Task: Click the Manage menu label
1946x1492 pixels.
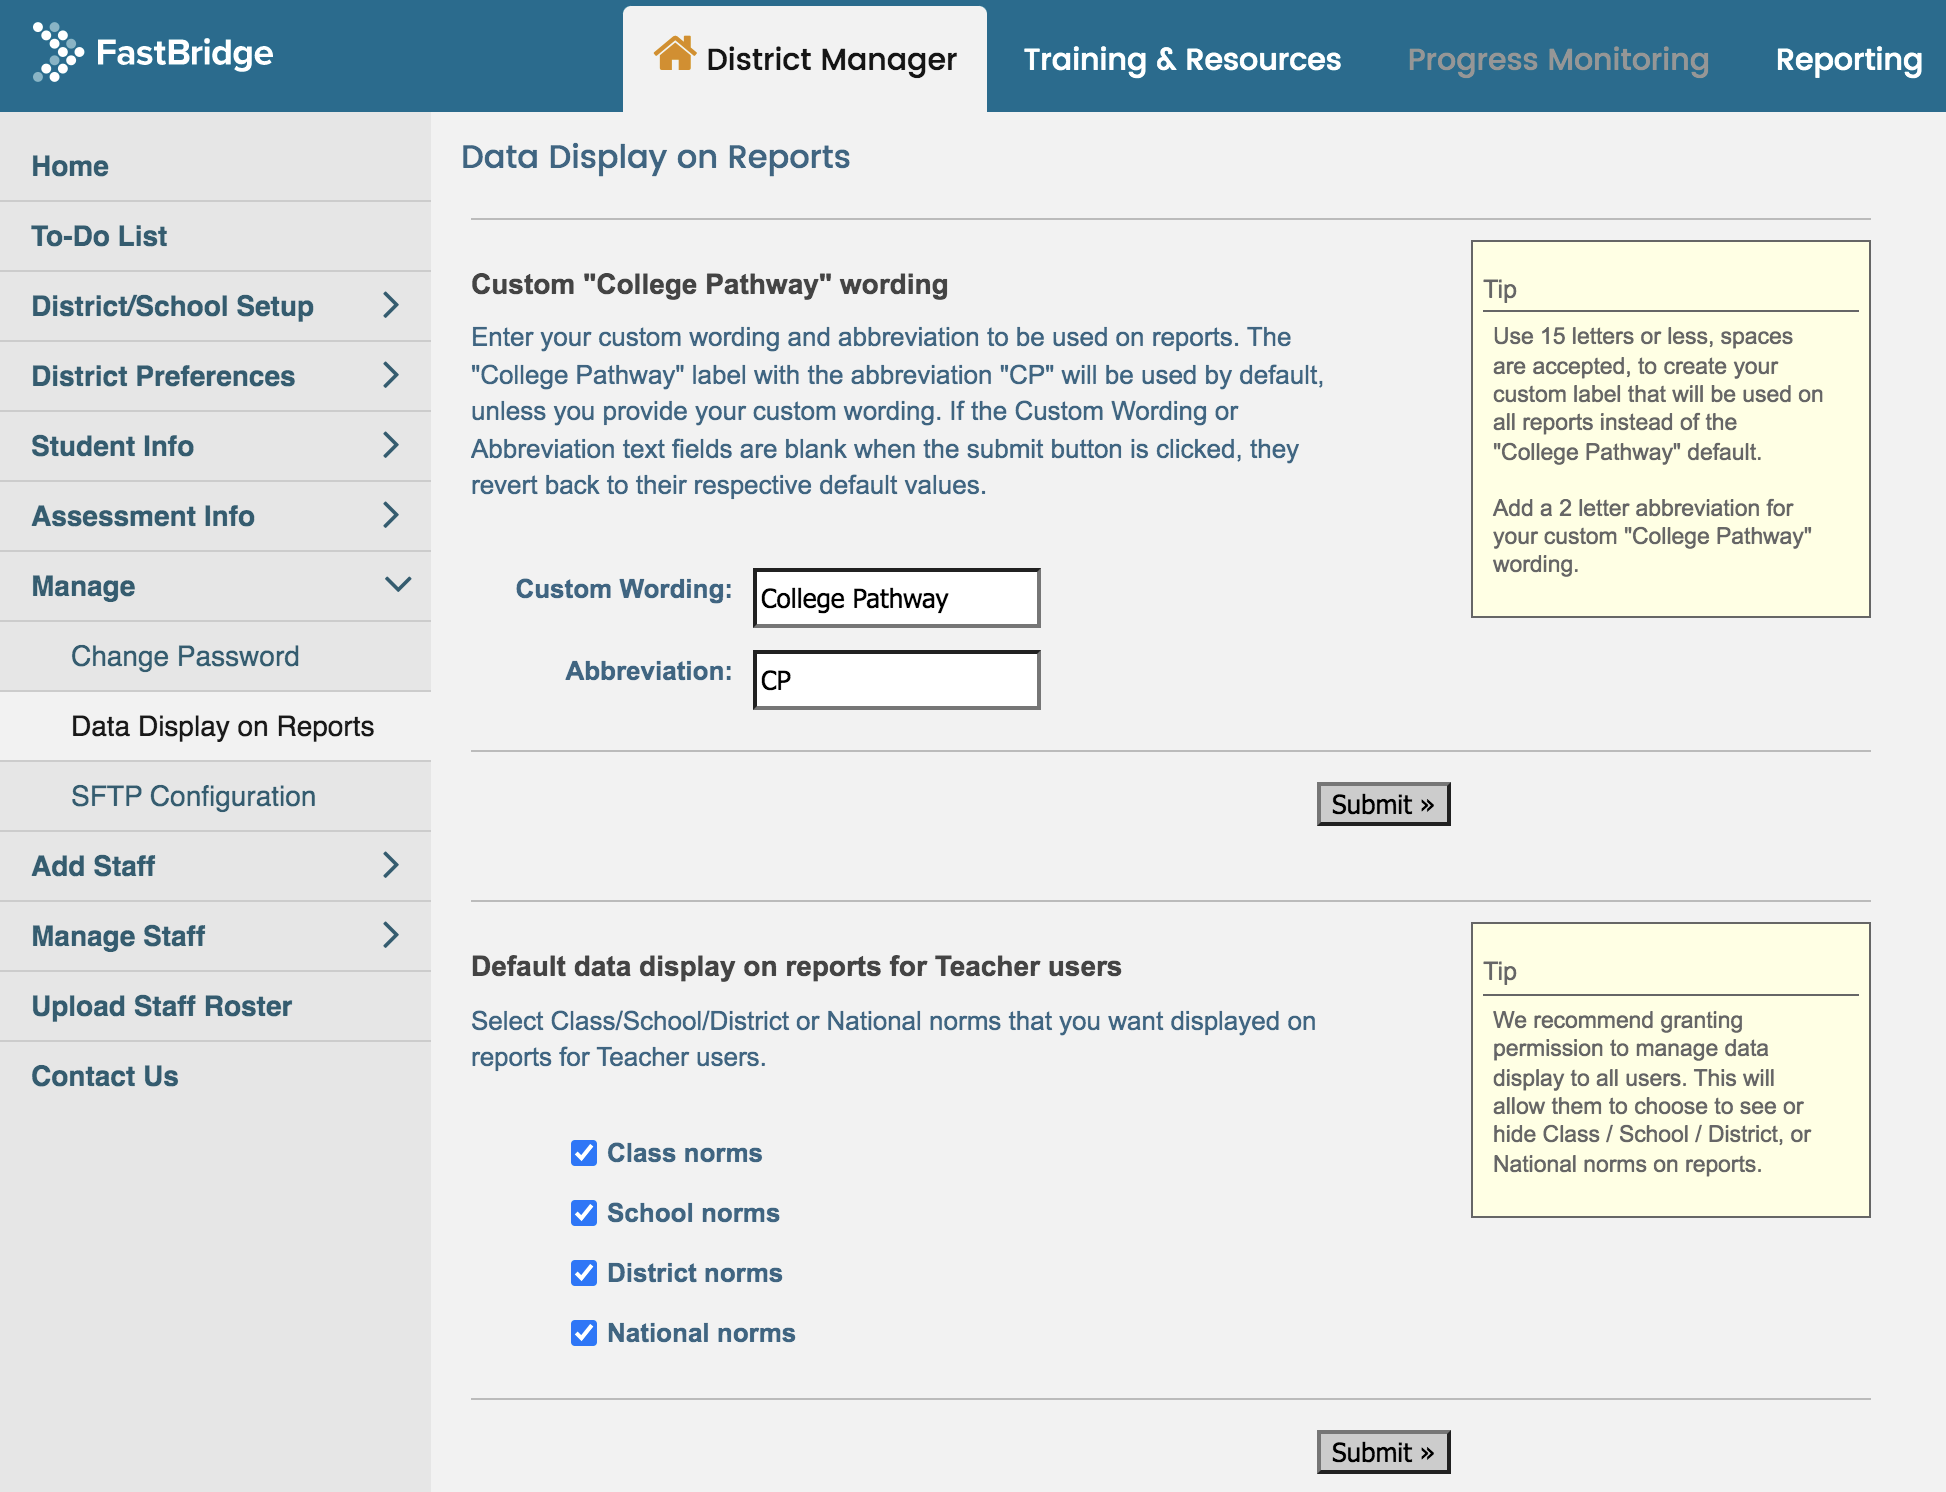Action: click(83, 586)
